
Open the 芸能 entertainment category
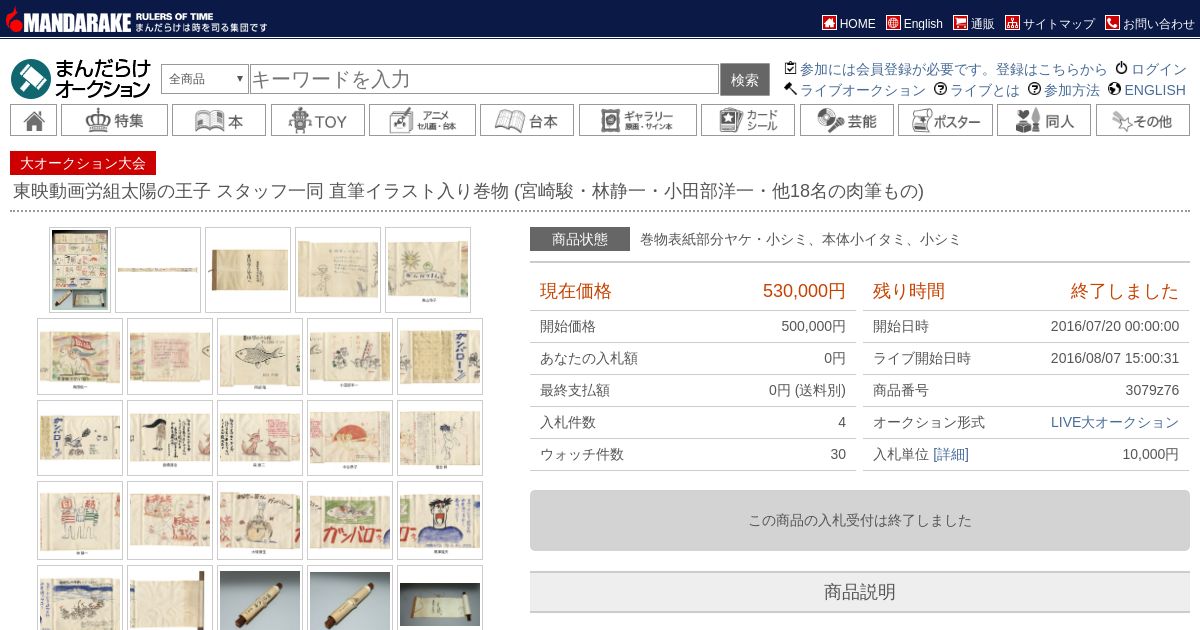point(846,120)
